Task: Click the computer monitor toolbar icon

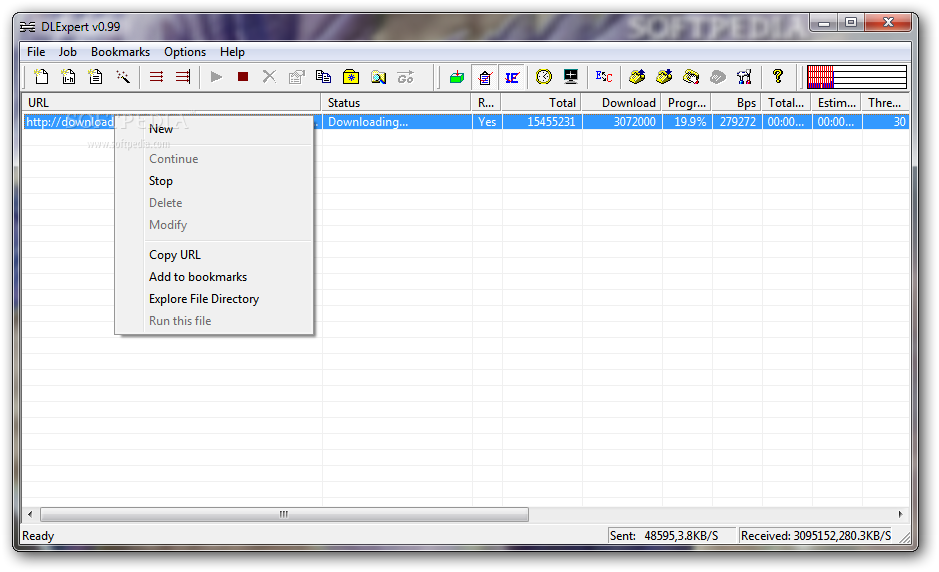Action: (x=571, y=77)
